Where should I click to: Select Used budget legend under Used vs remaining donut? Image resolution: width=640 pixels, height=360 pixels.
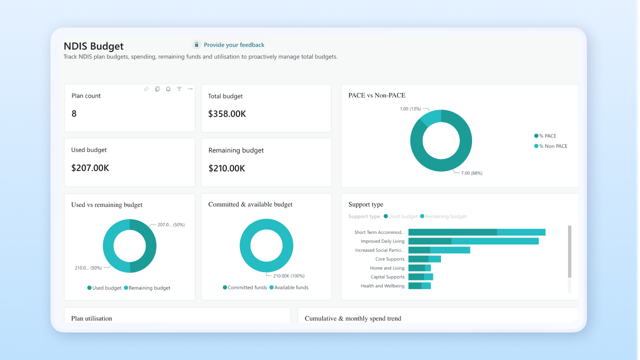(x=104, y=288)
